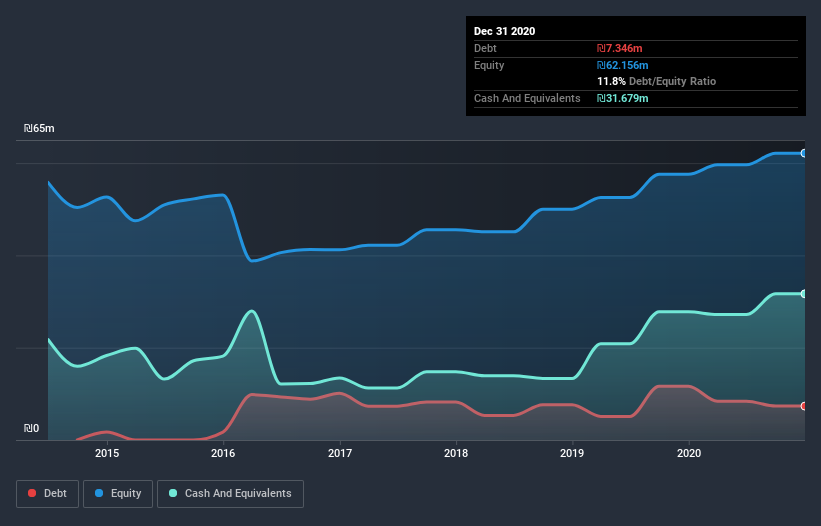
Task: Select the 2015 x-axis label
Action: pos(107,453)
